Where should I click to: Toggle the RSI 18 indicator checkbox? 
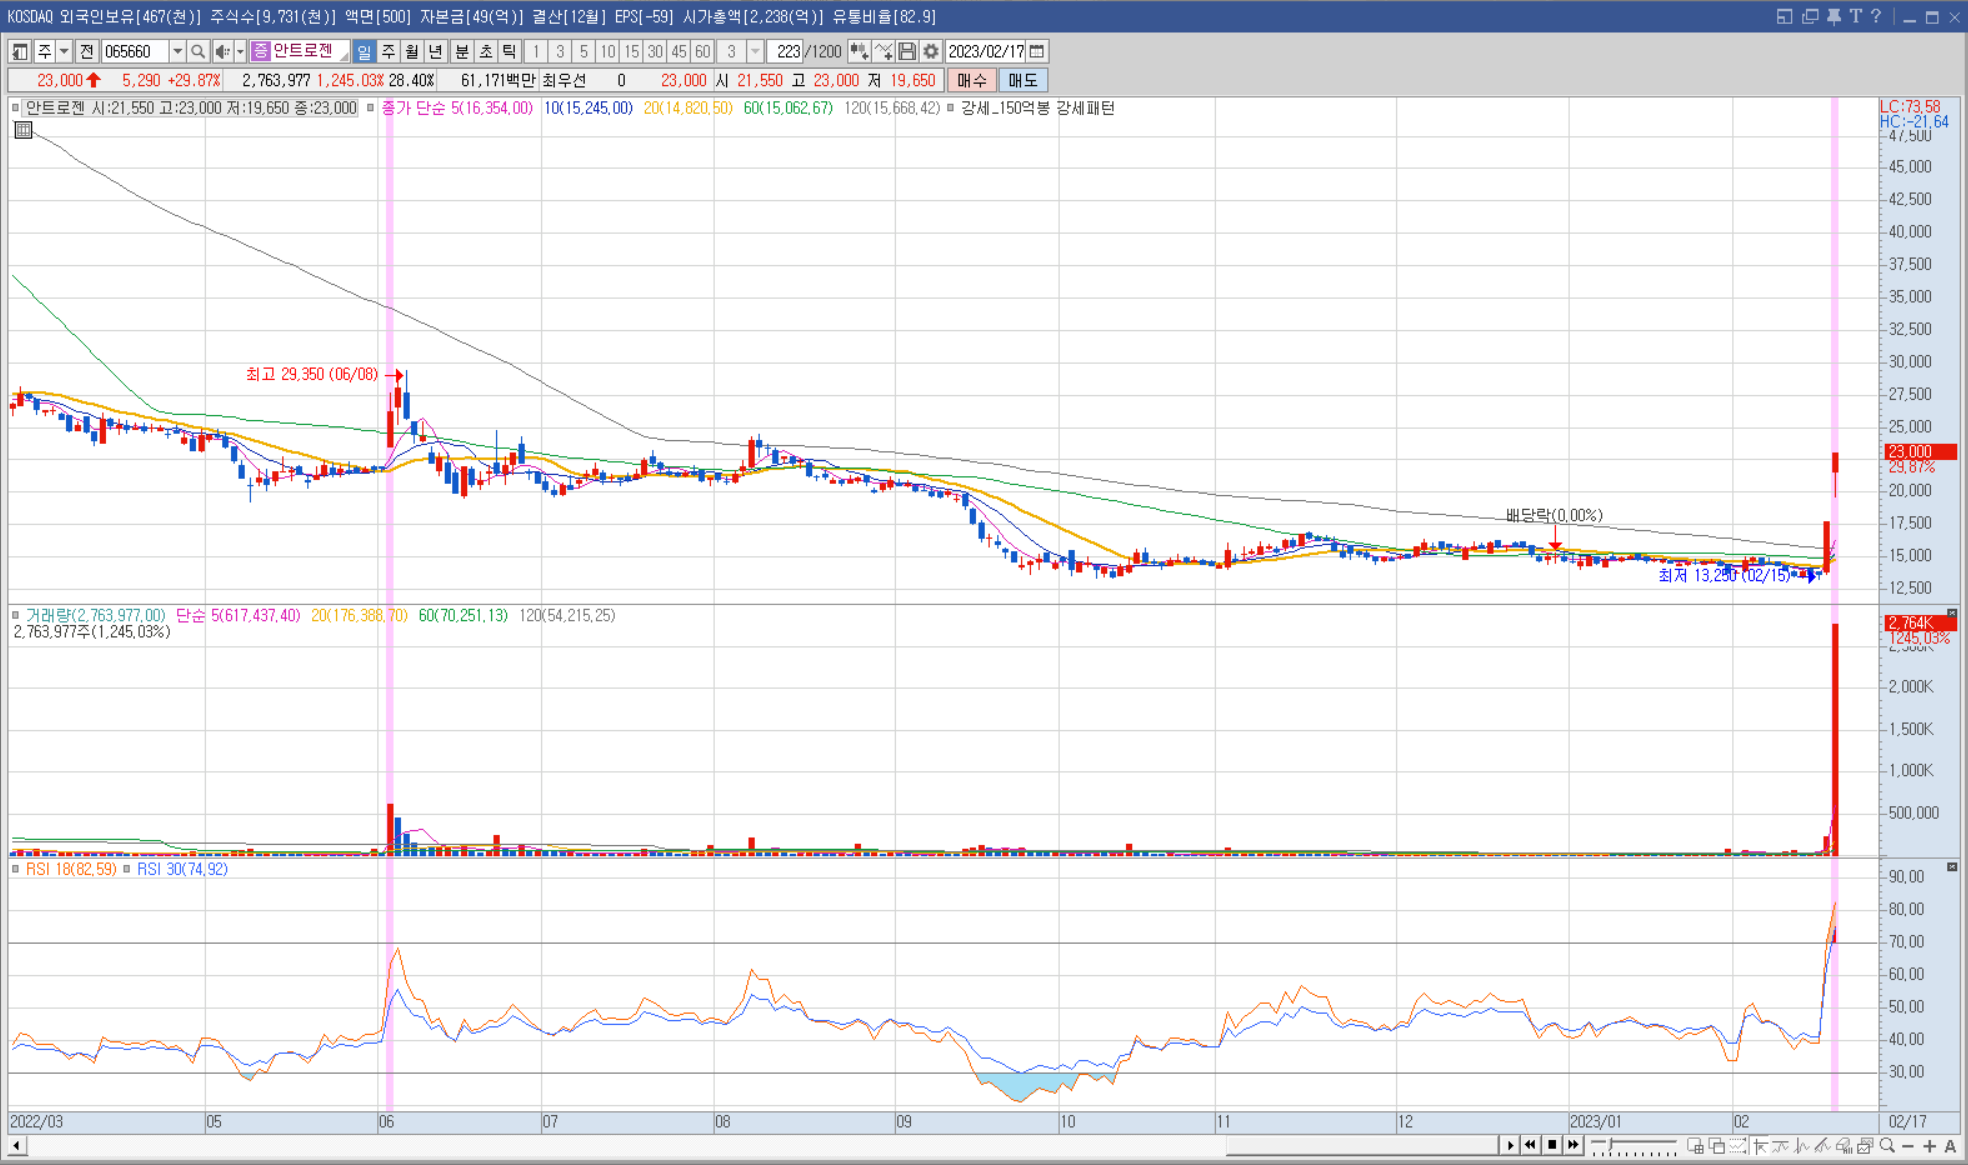(x=15, y=870)
